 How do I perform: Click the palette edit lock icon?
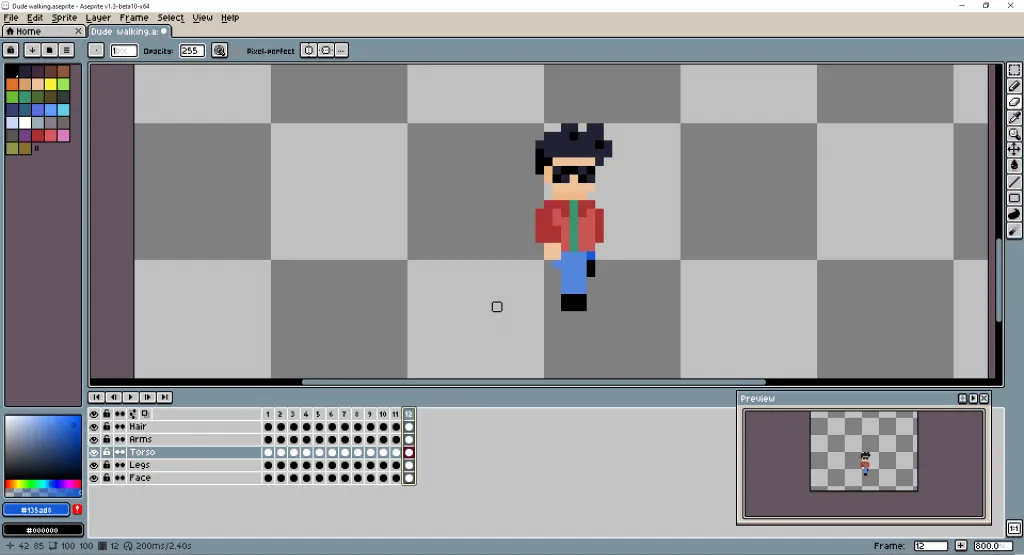10,50
